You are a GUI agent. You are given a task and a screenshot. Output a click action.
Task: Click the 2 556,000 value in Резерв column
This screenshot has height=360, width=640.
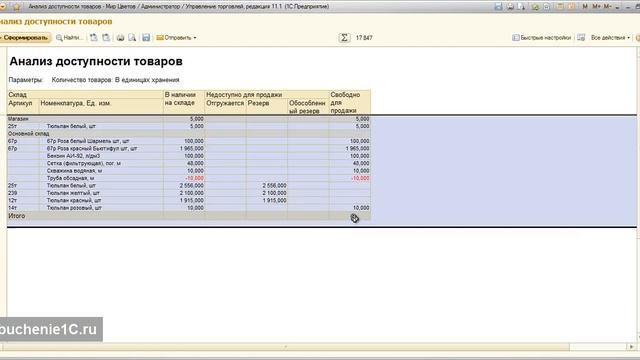coord(274,185)
